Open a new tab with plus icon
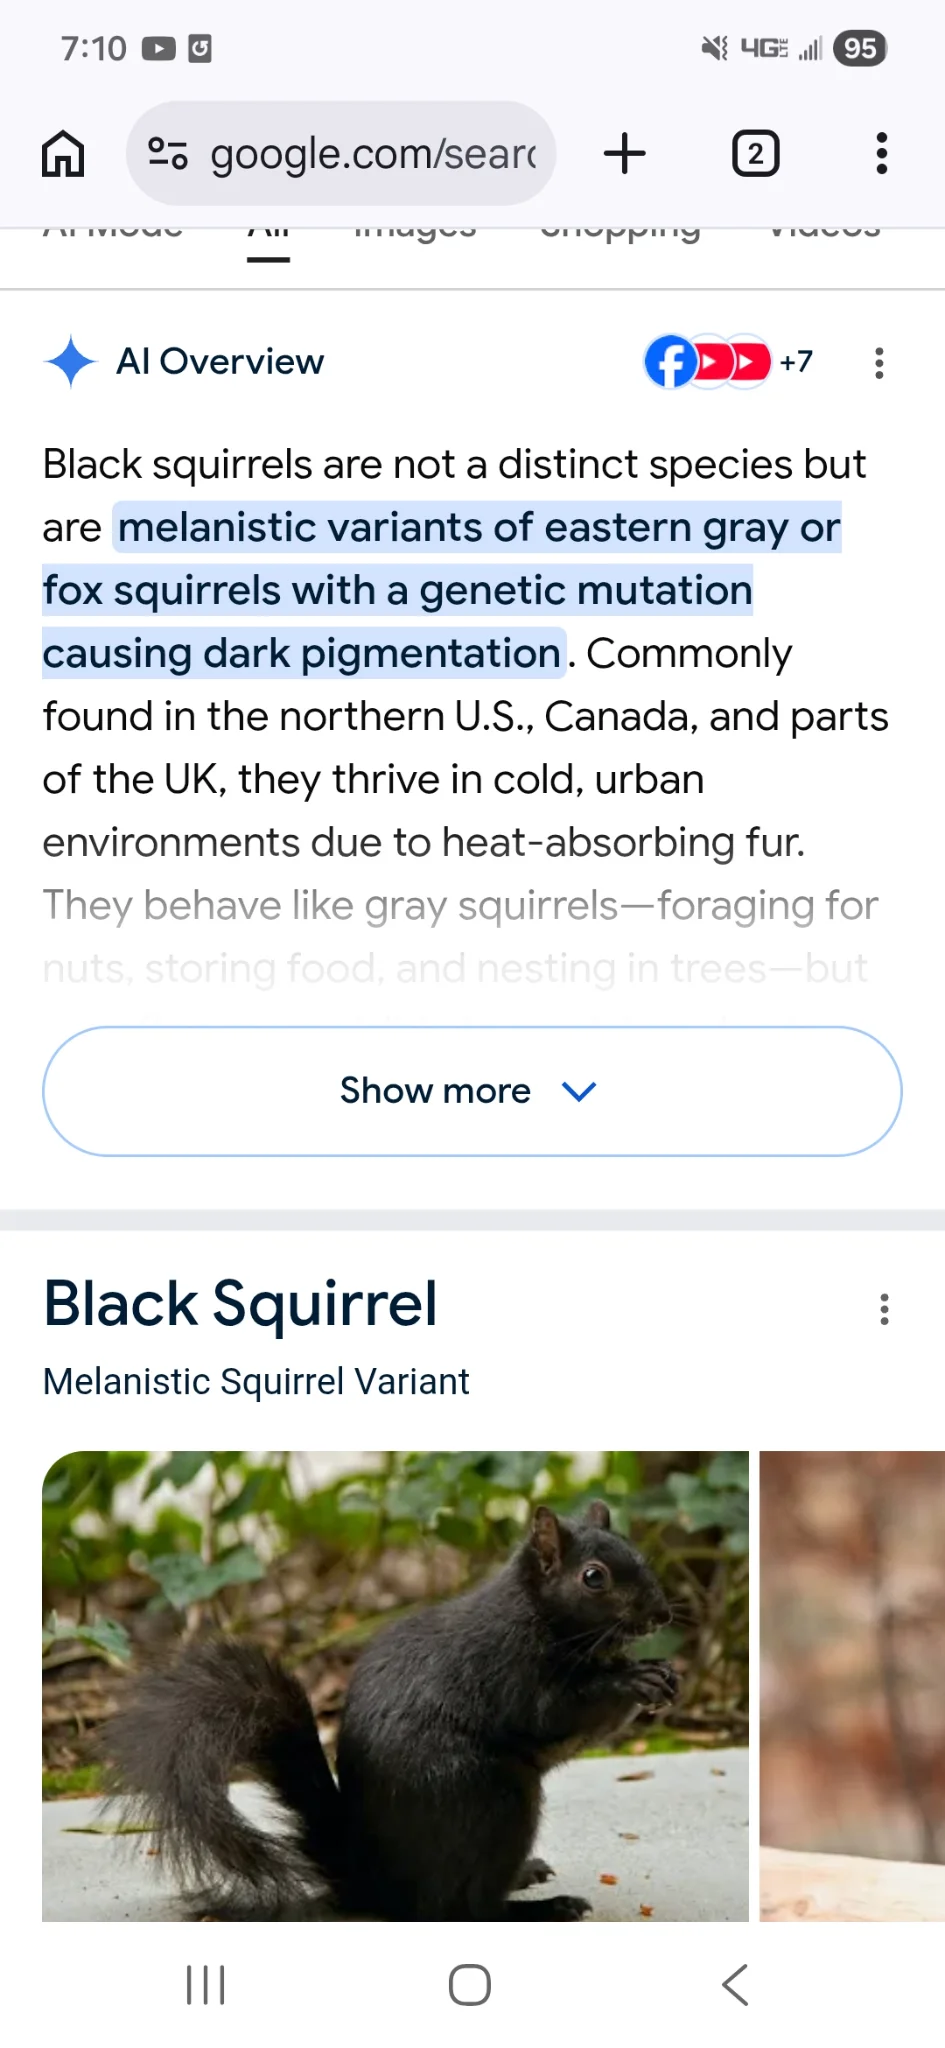The height and width of the screenshot is (2048, 945). click(625, 154)
